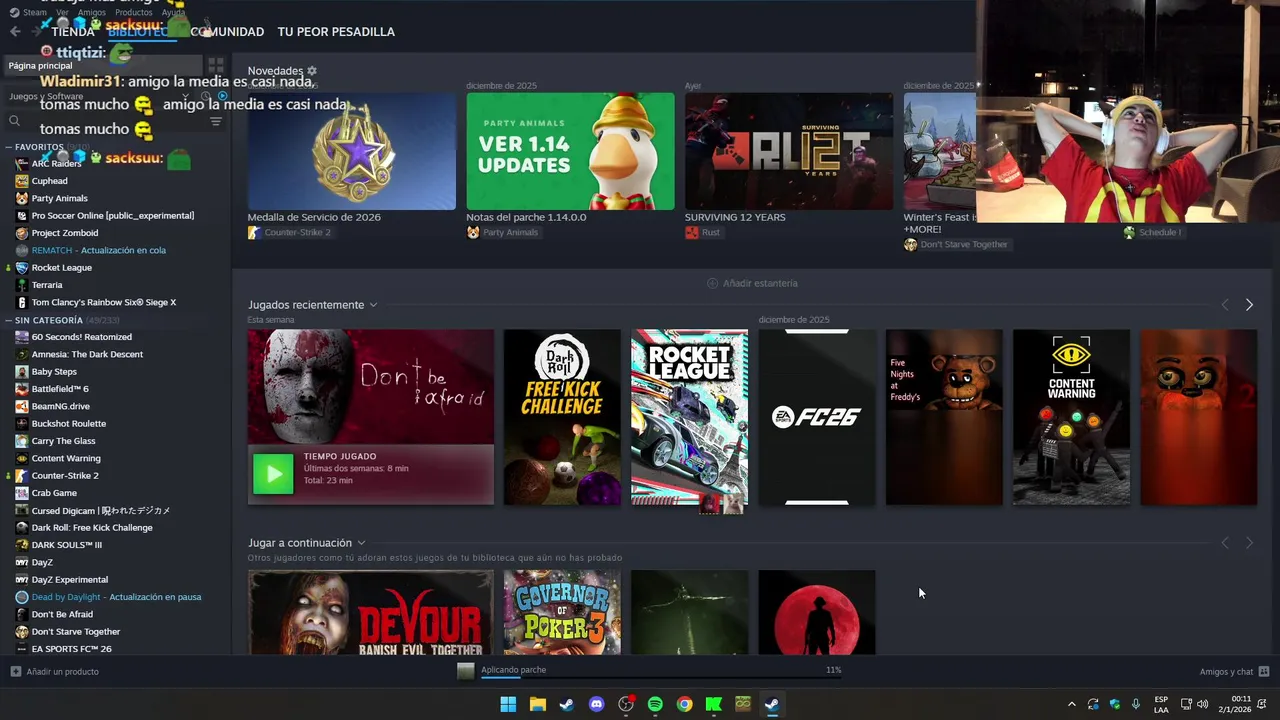Go back with the navigation arrow

click(15, 32)
